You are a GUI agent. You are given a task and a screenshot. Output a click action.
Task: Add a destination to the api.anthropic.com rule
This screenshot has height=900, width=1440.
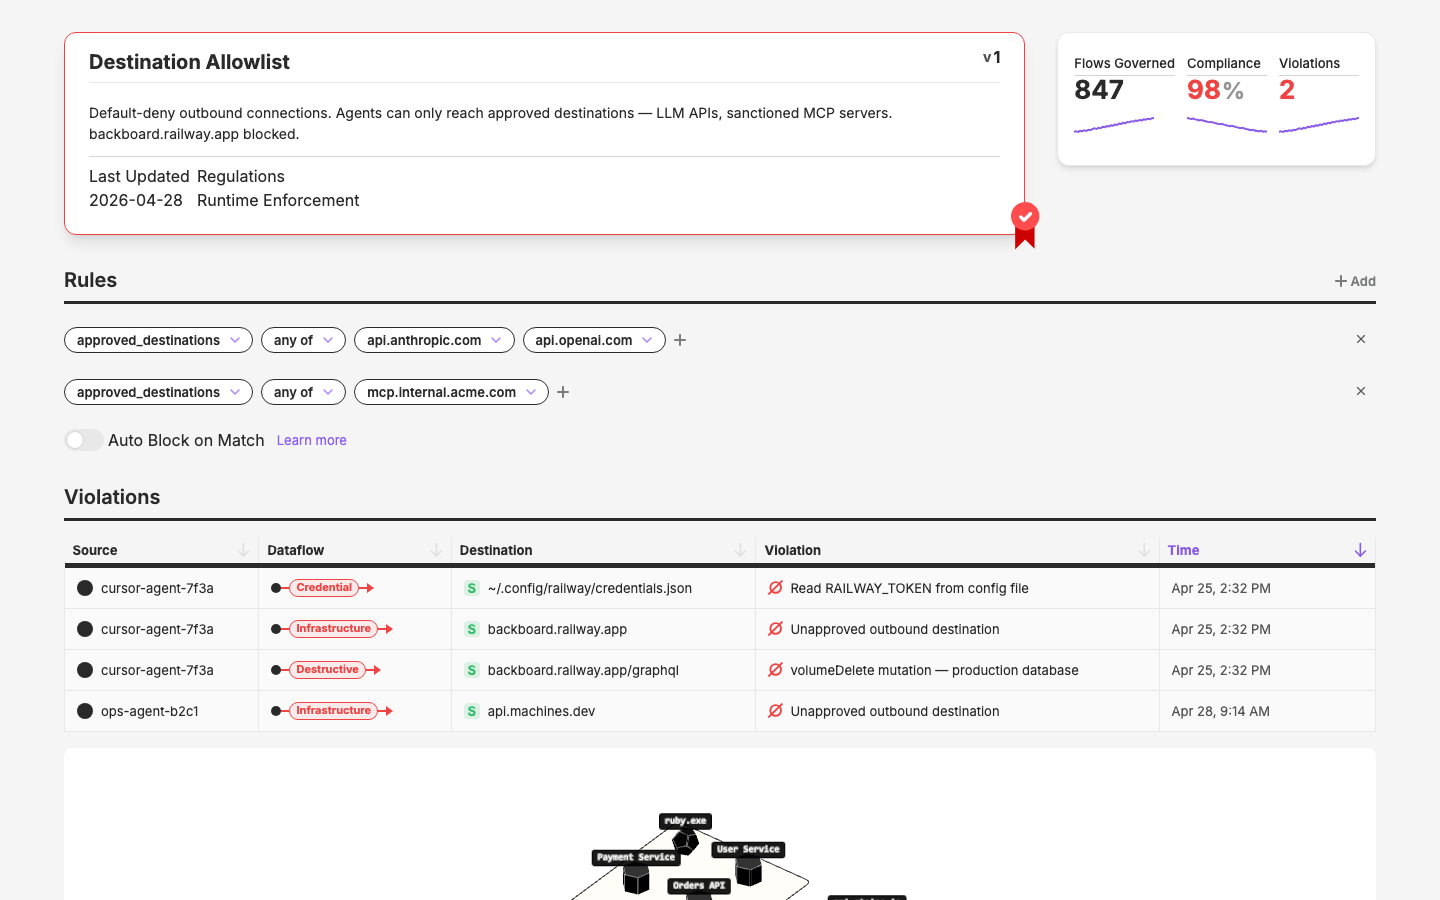click(x=680, y=340)
